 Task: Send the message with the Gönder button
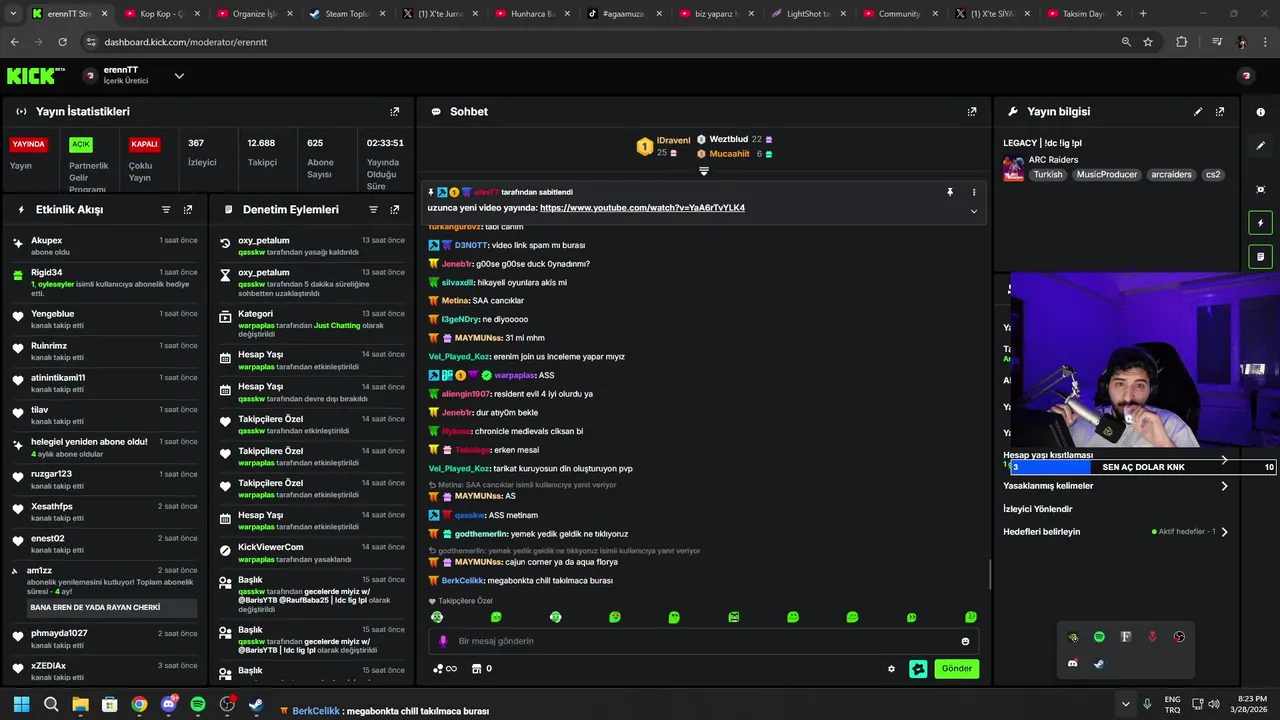tap(957, 669)
